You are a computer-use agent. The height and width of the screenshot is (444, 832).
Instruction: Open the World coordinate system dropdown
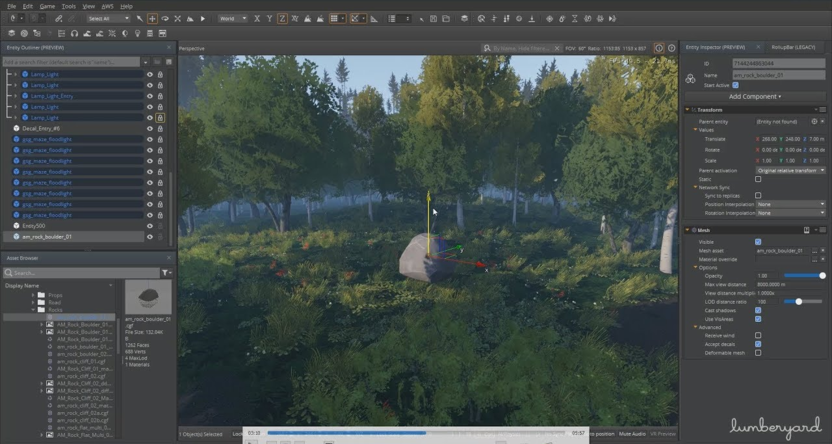(x=233, y=18)
